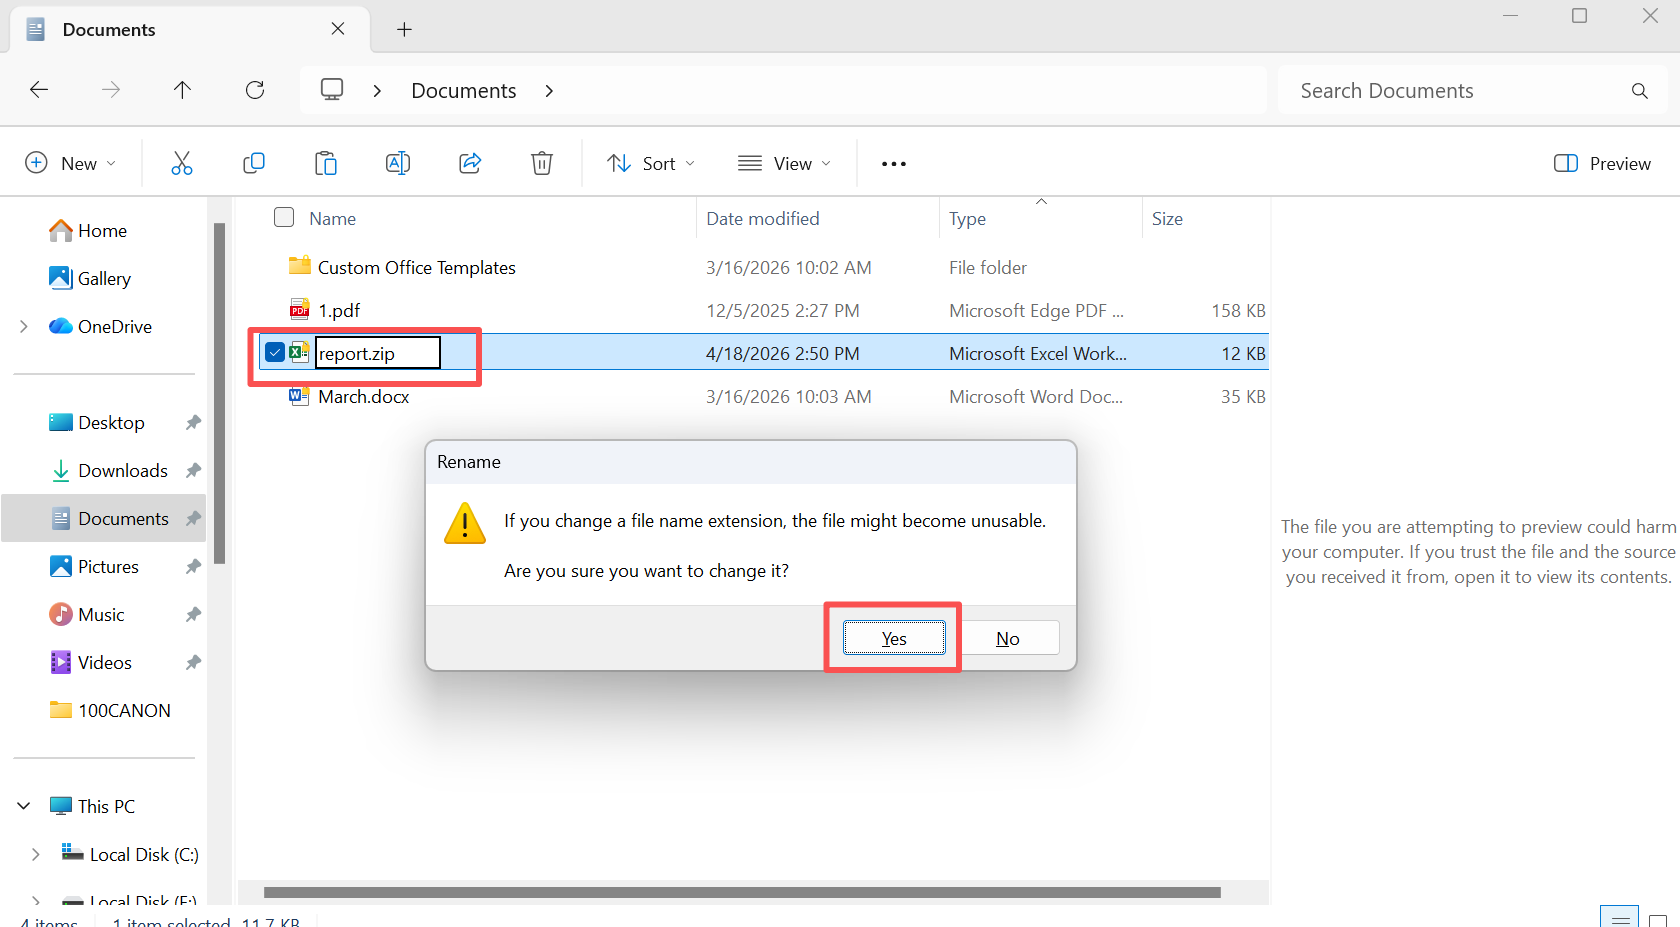The width and height of the screenshot is (1680, 927).
Task: Click the navigation pane vertical scrollbar
Action: pyautogui.click(x=219, y=393)
